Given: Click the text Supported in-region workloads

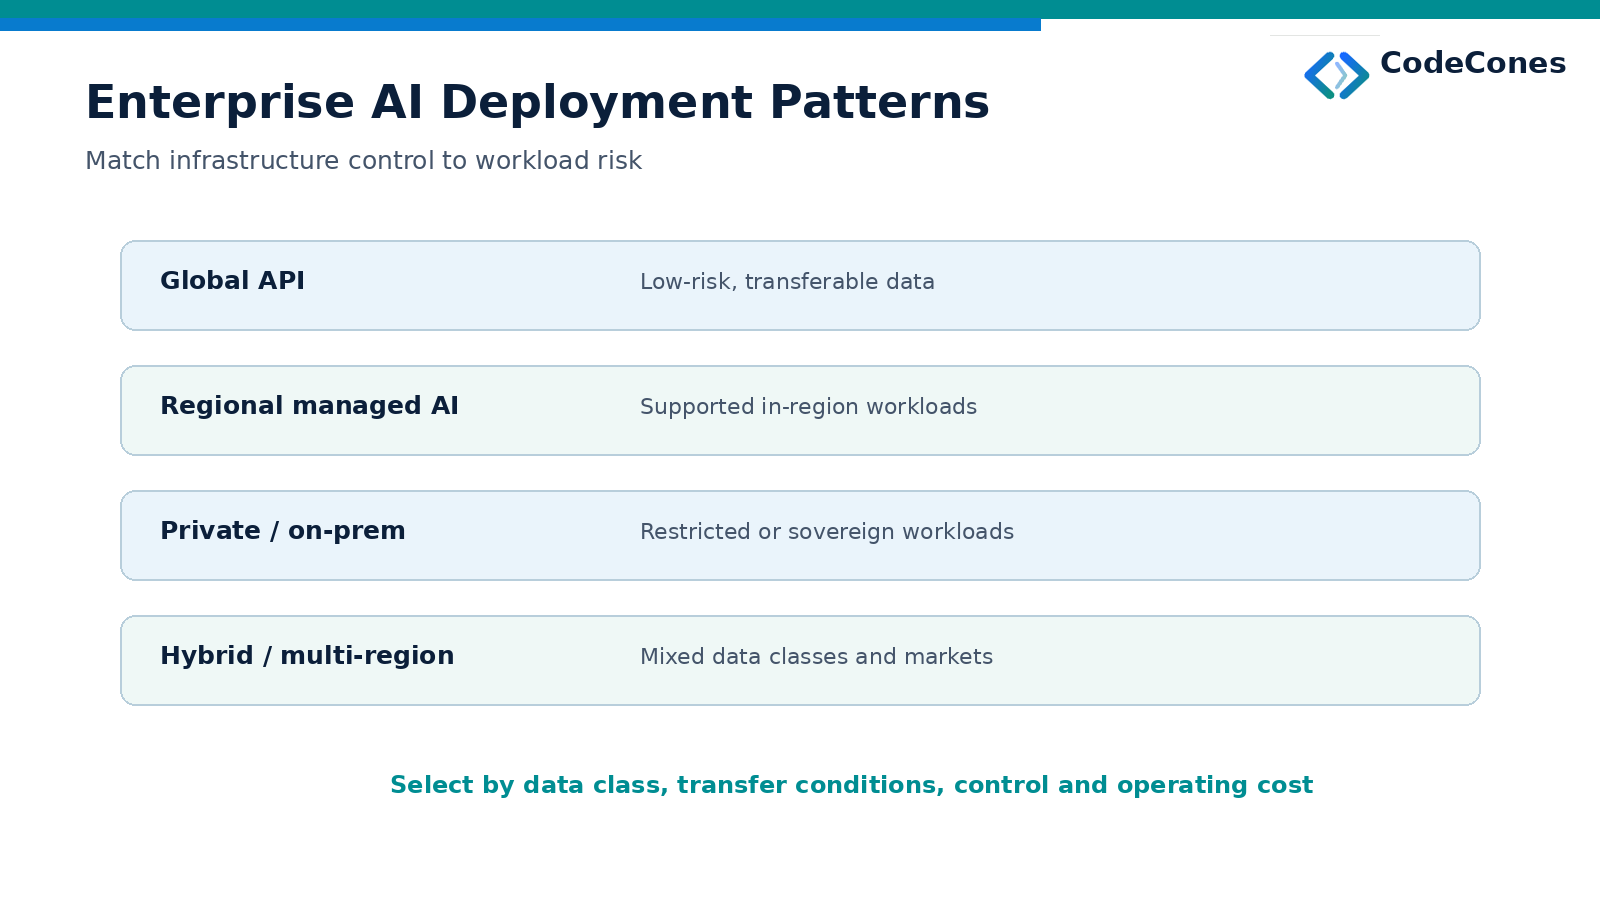Looking at the screenshot, I should click(x=808, y=407).
